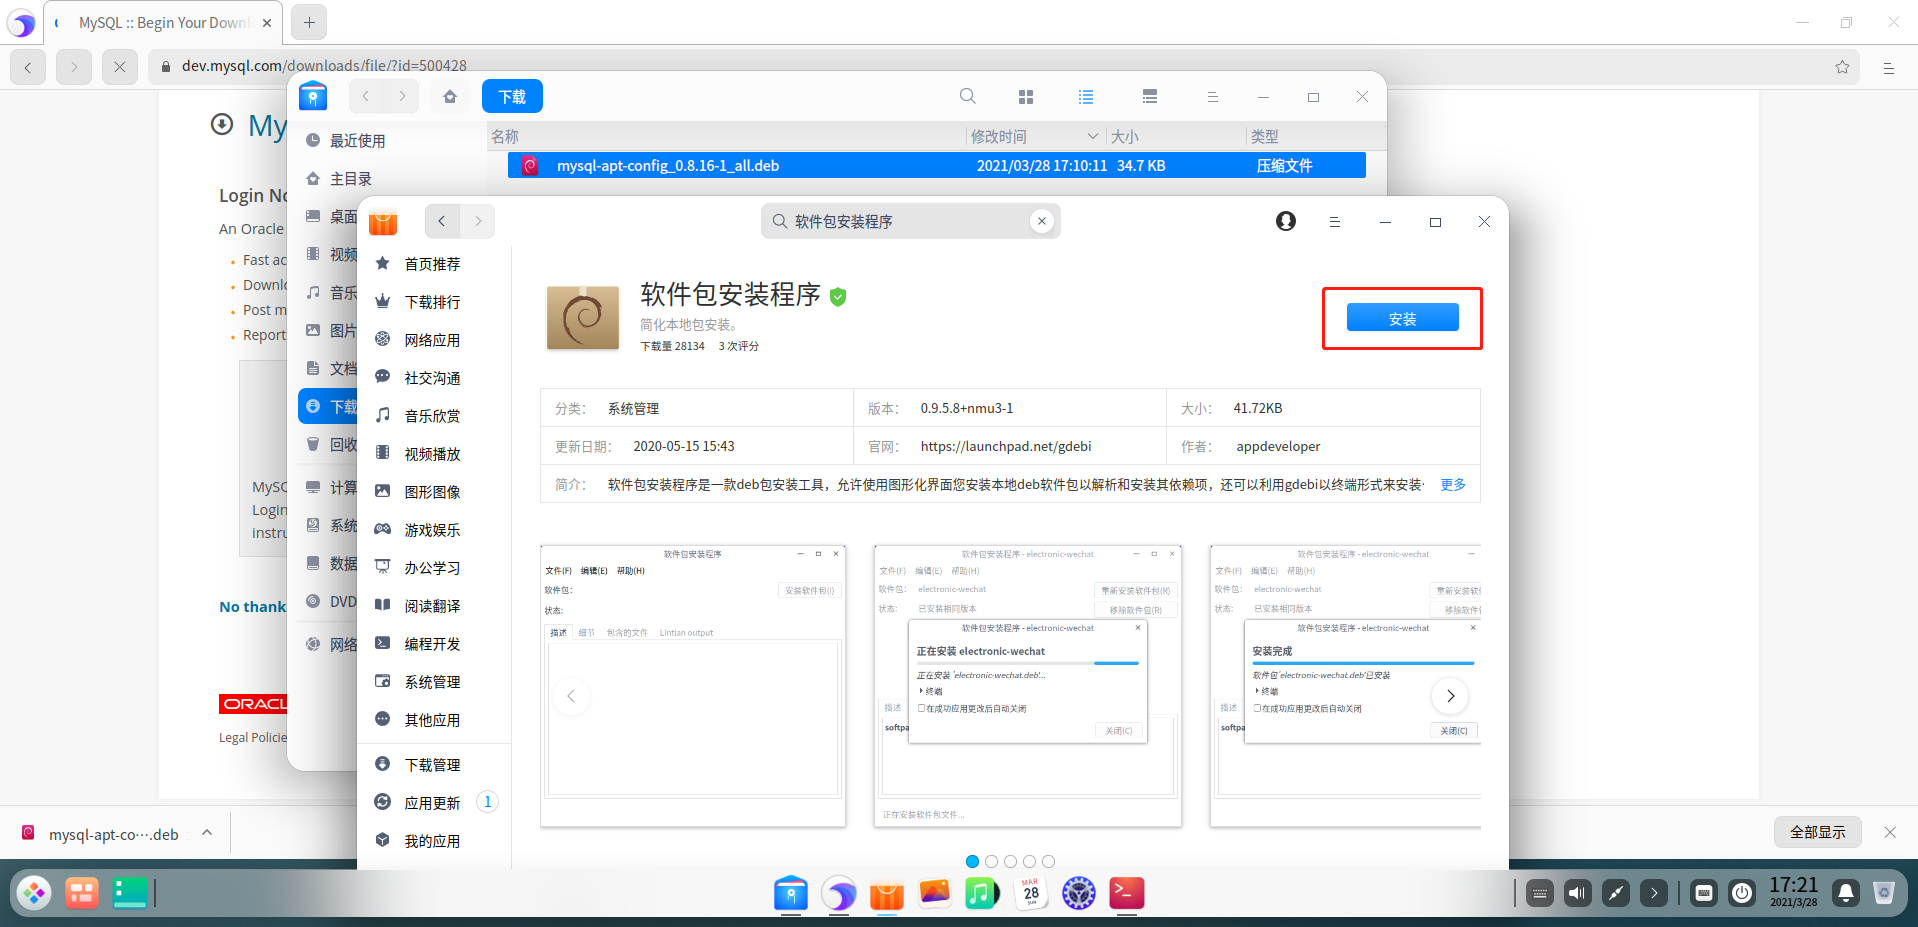The height and width of the screenshot is (927, 1918).
Task: Switch file manager to icon grid view
Action: [1025, 97]
